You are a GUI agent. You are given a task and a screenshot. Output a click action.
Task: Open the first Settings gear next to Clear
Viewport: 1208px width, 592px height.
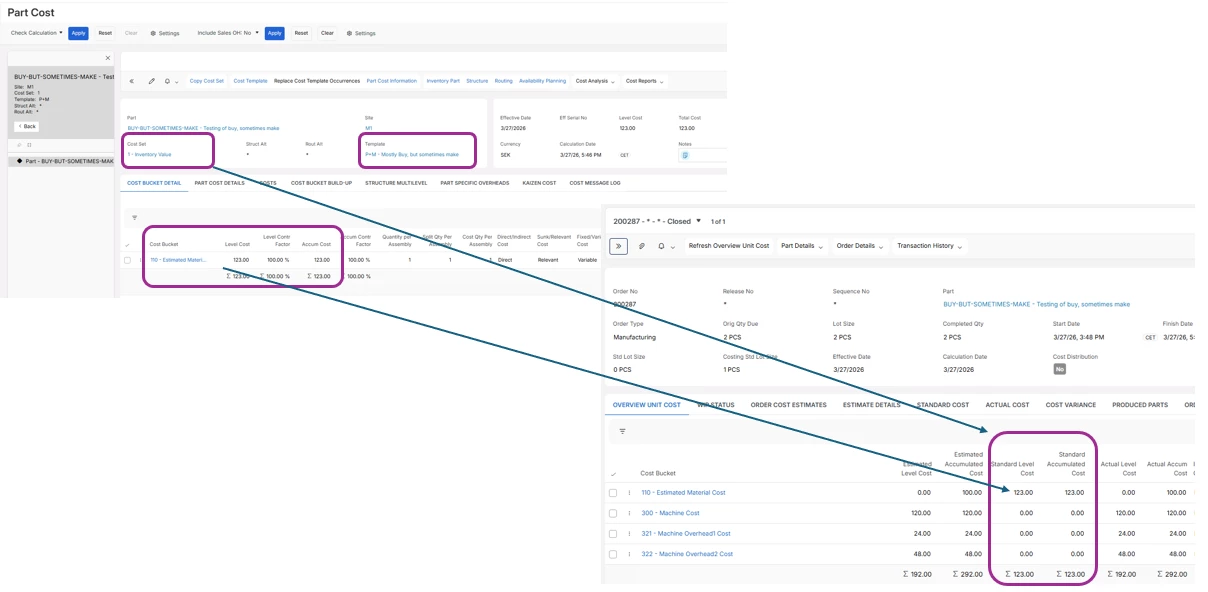click(x=165, y=33)
